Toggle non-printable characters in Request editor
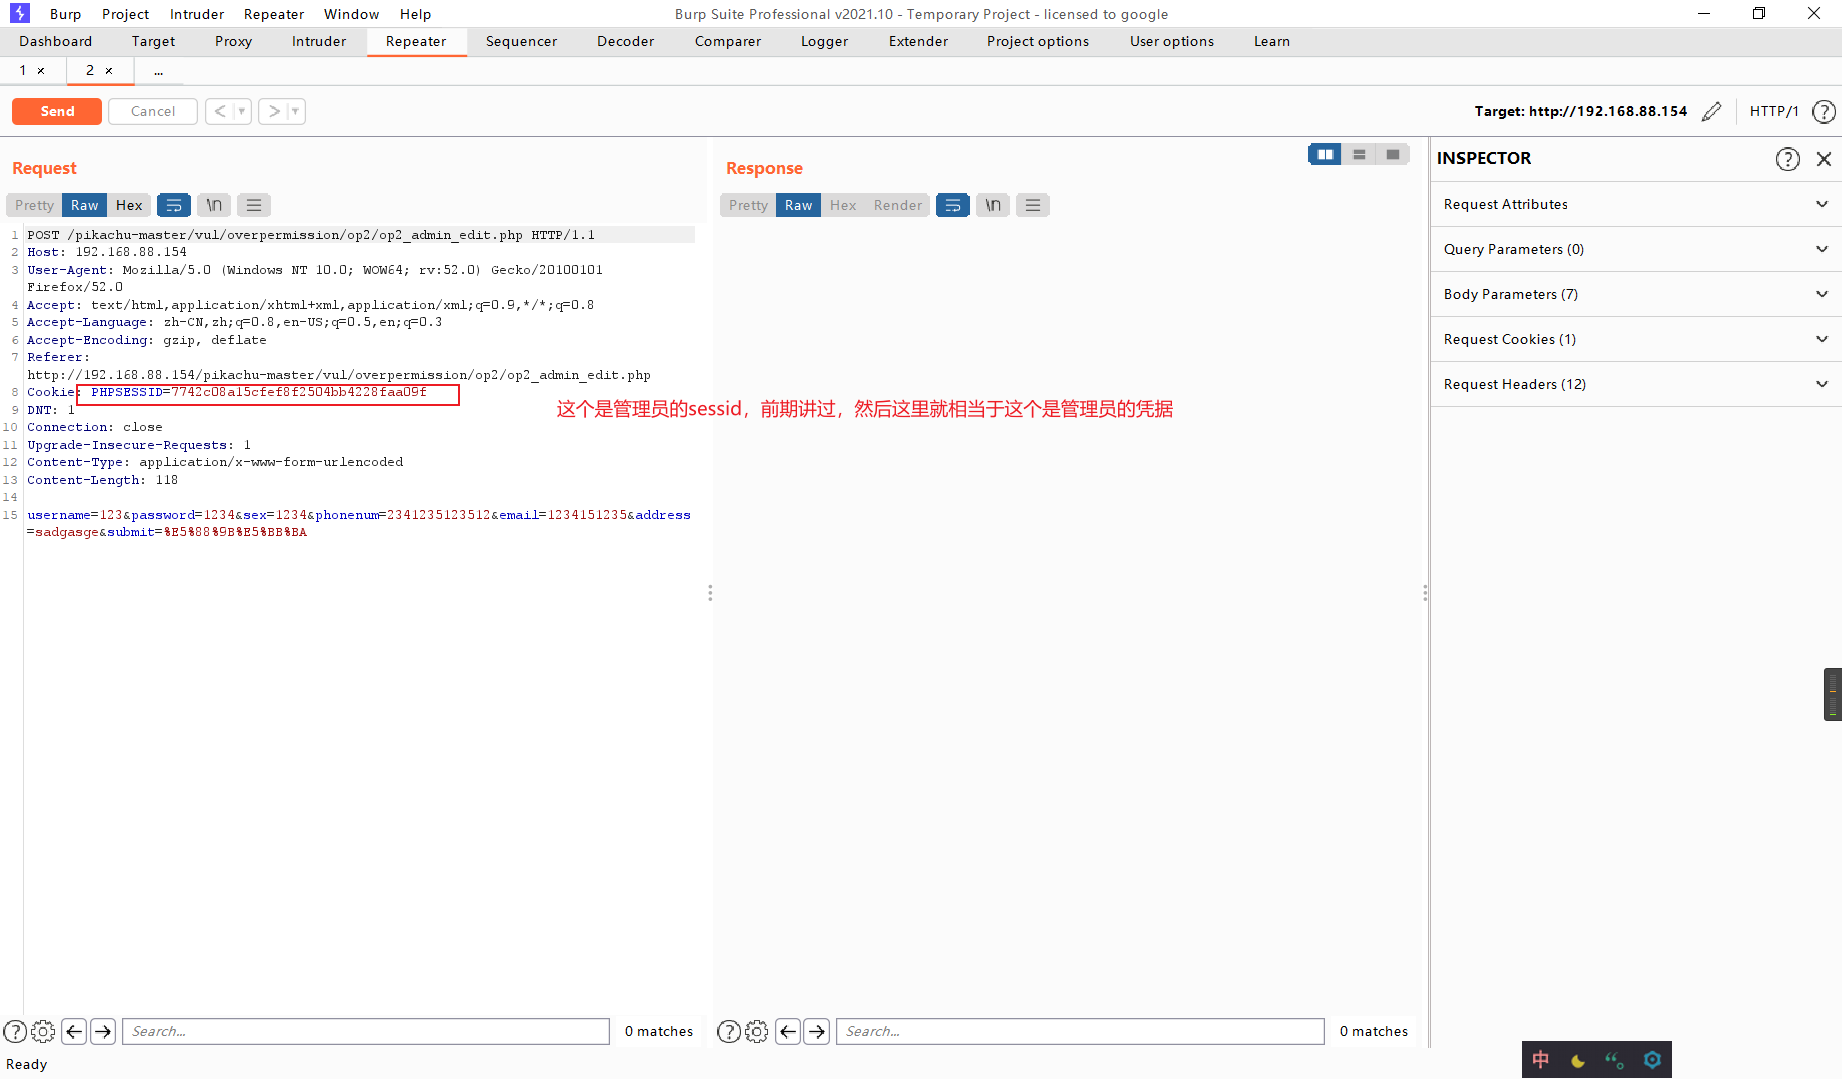This screenshot has height=1080, width=1842. point(214,205)
